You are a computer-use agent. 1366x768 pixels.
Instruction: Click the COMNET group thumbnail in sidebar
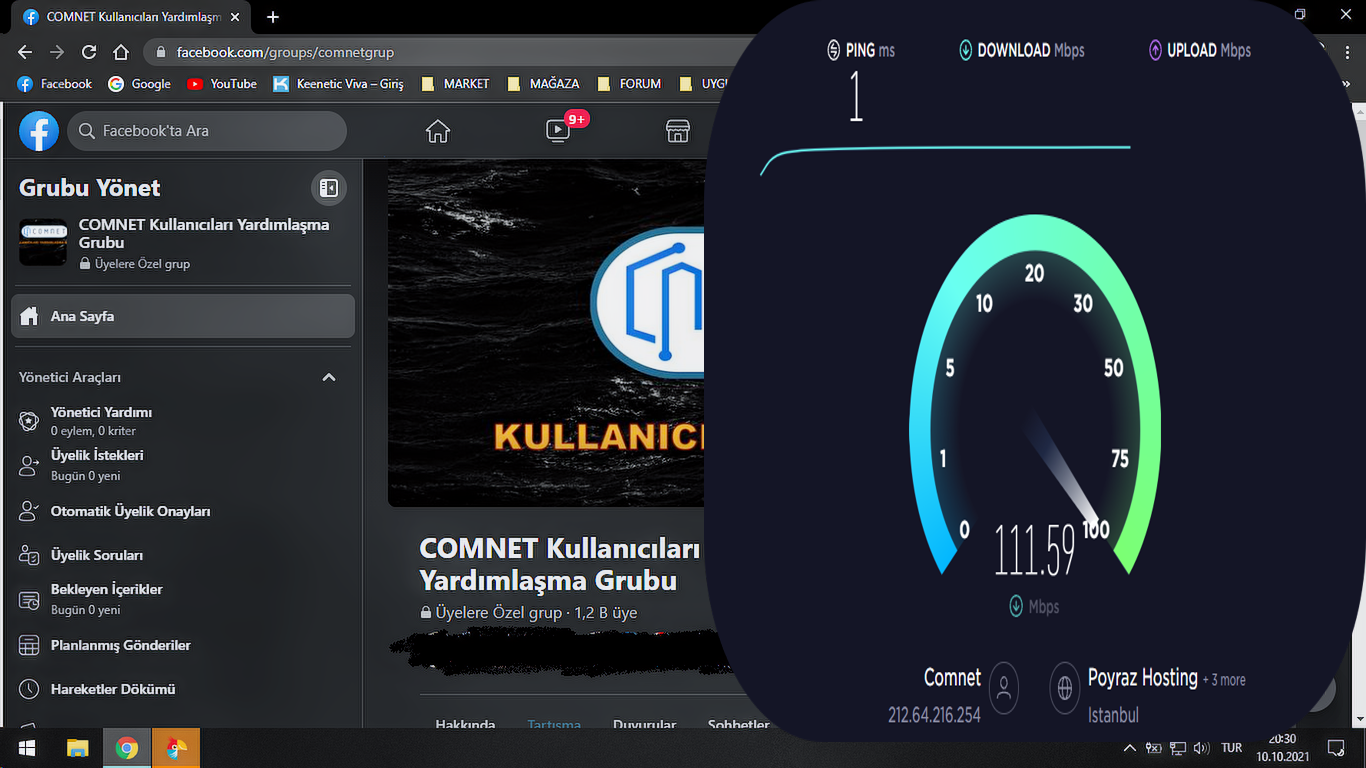[x=43, y=243]
